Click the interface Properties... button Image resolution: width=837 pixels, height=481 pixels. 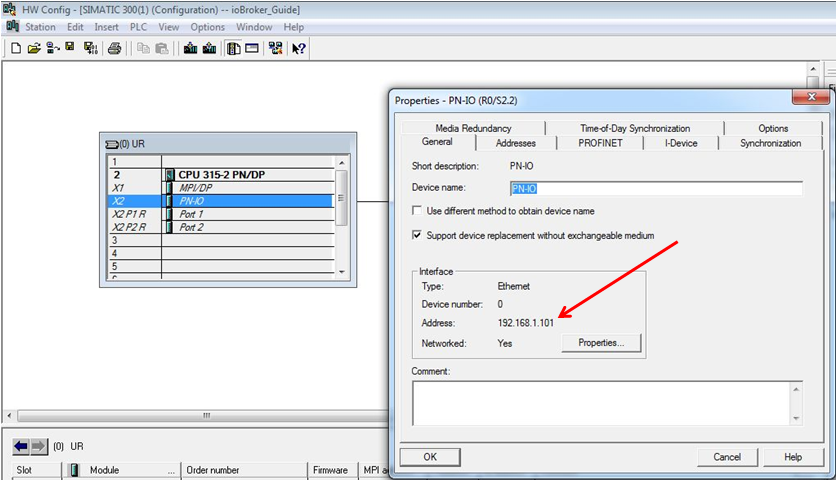coord(601,343)
